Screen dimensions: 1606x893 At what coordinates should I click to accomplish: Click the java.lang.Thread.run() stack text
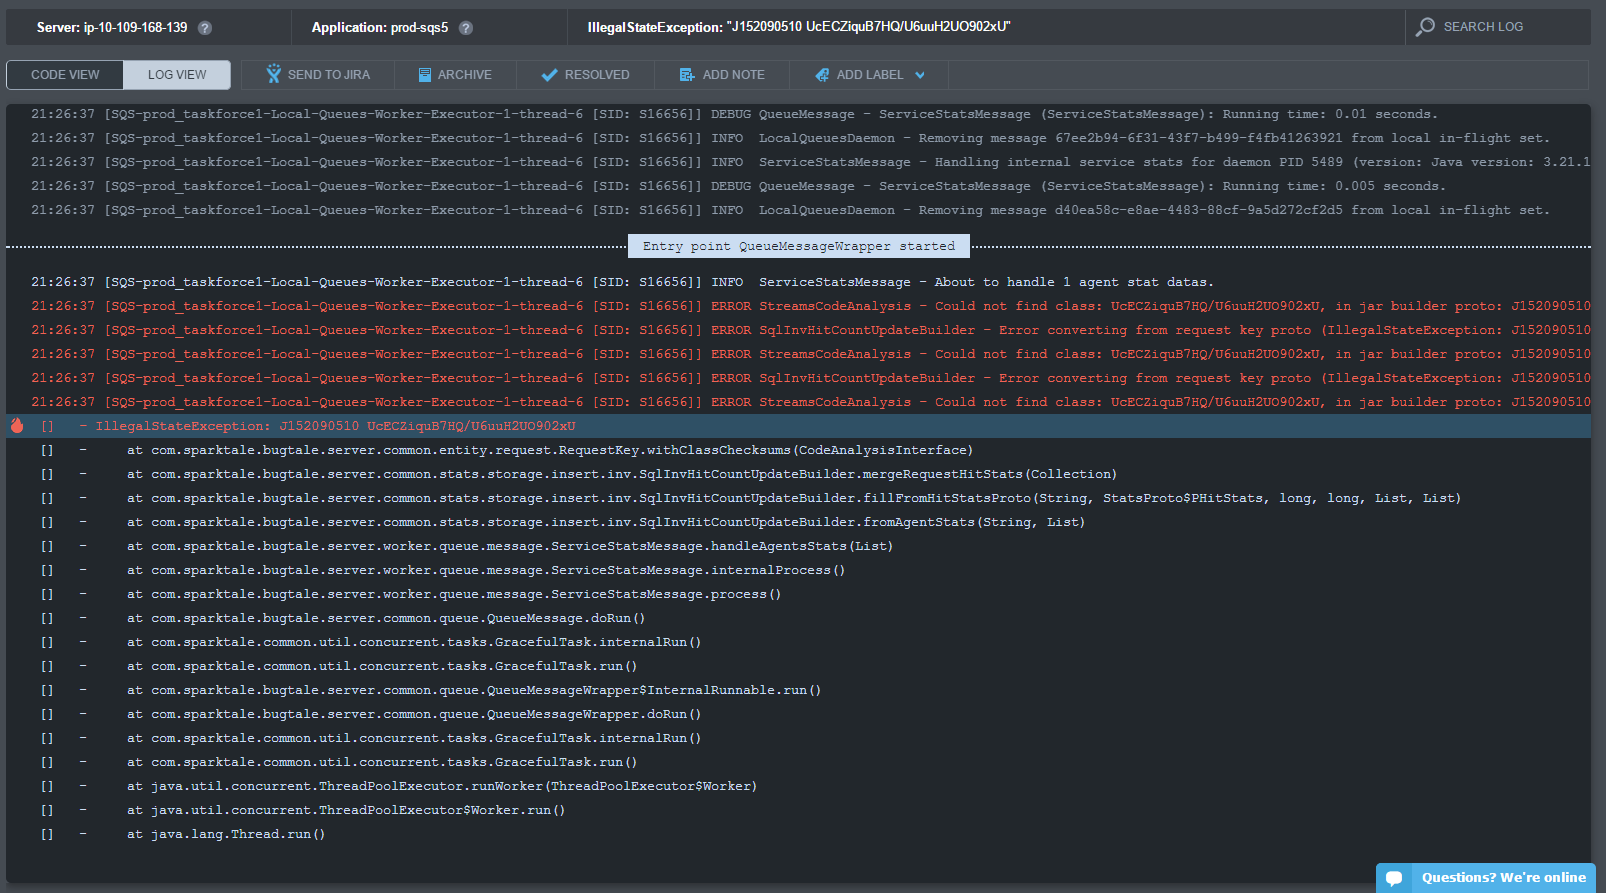[226, 834]
